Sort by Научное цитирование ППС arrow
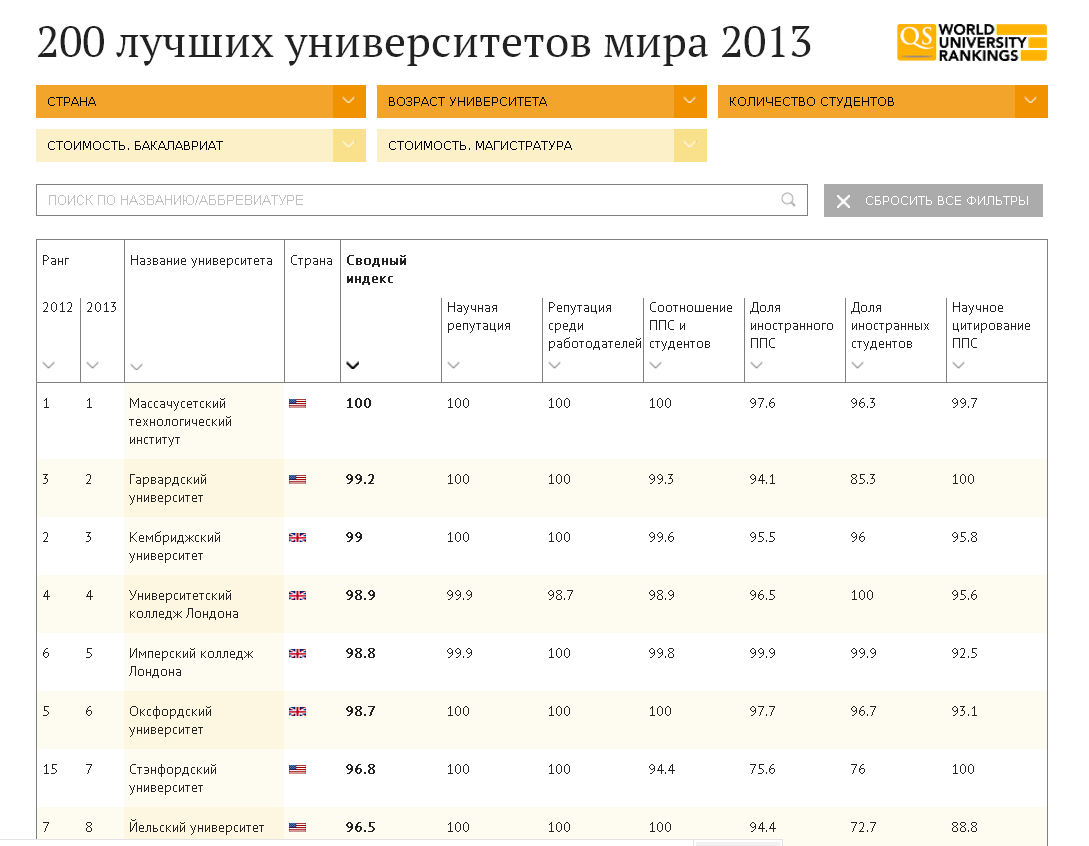1089x846 pixels. coord(959,365)
